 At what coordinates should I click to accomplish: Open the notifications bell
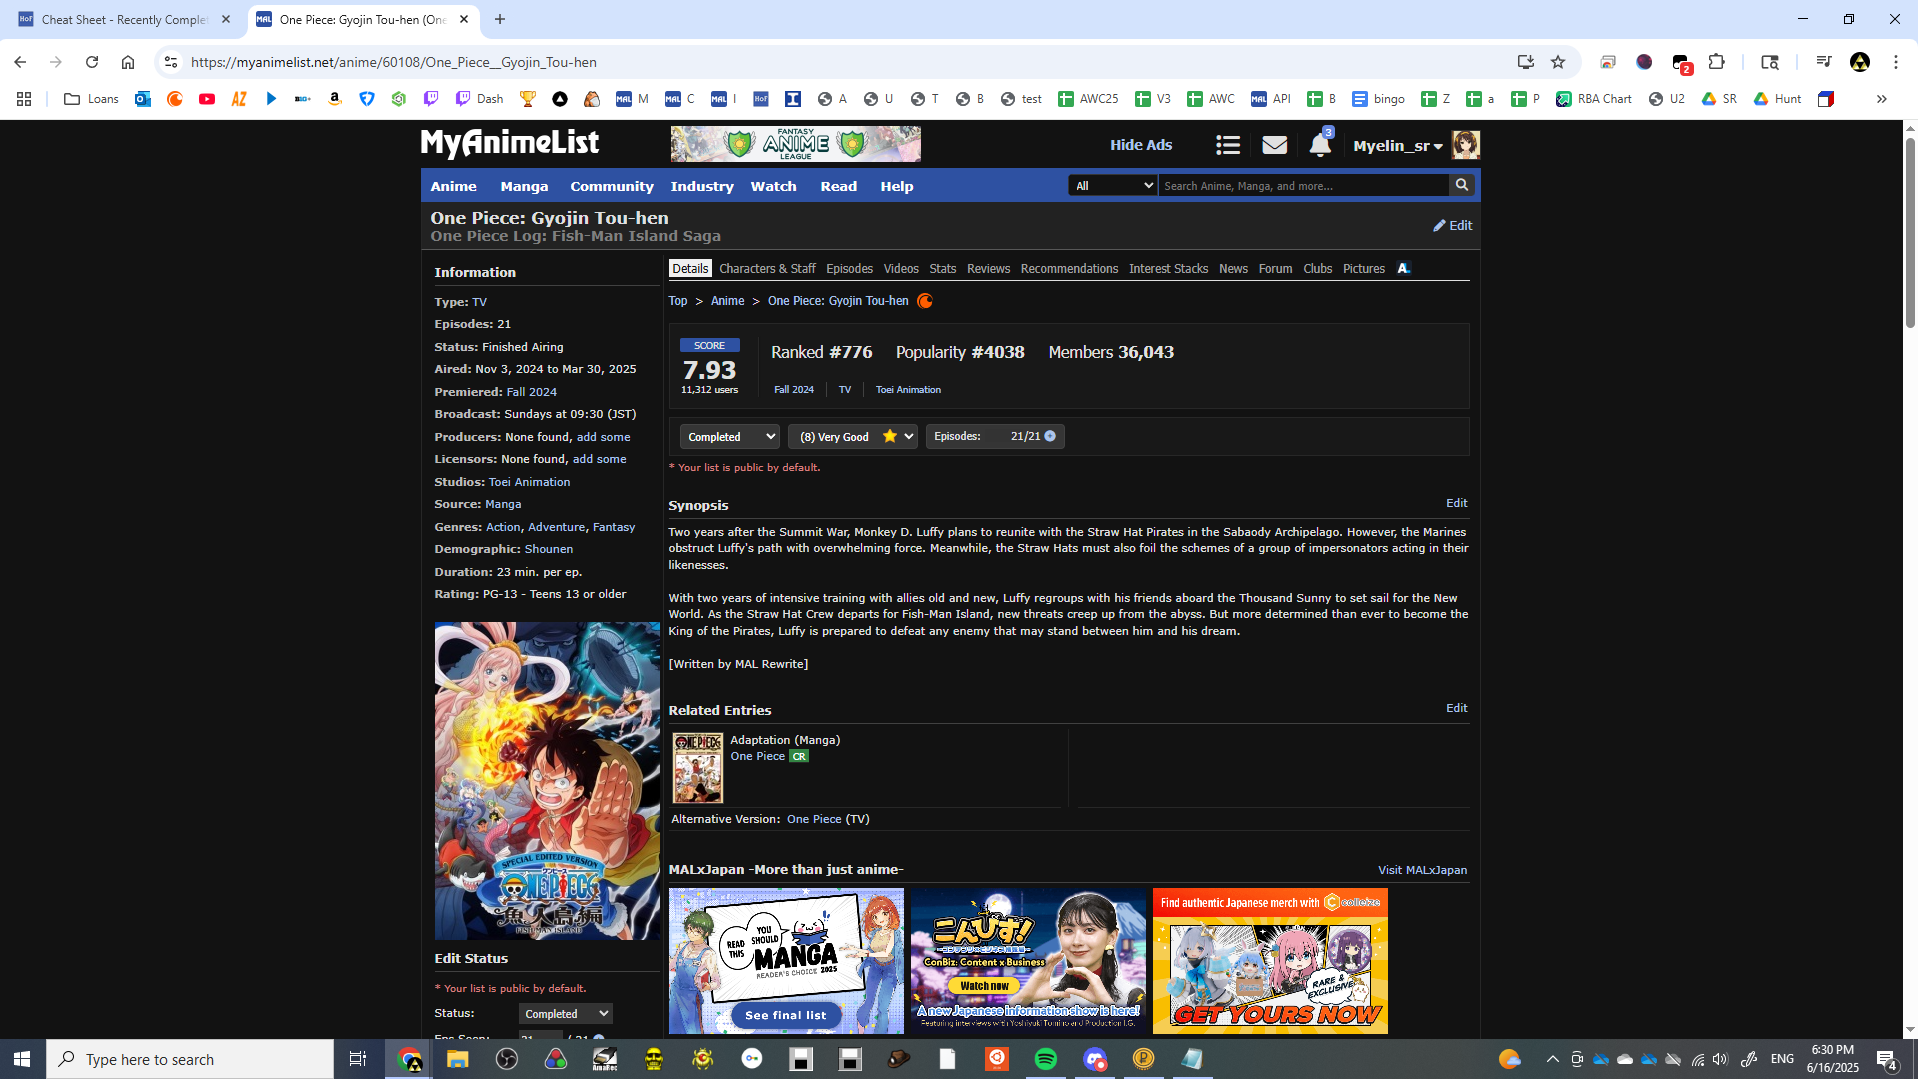point(1320,145)
